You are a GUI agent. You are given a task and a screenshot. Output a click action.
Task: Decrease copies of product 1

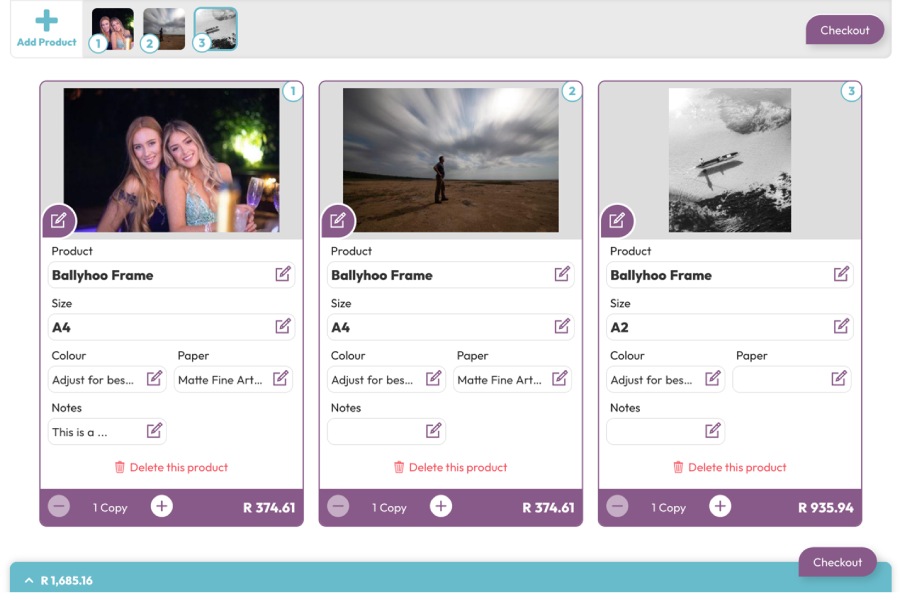pos(59,506)
